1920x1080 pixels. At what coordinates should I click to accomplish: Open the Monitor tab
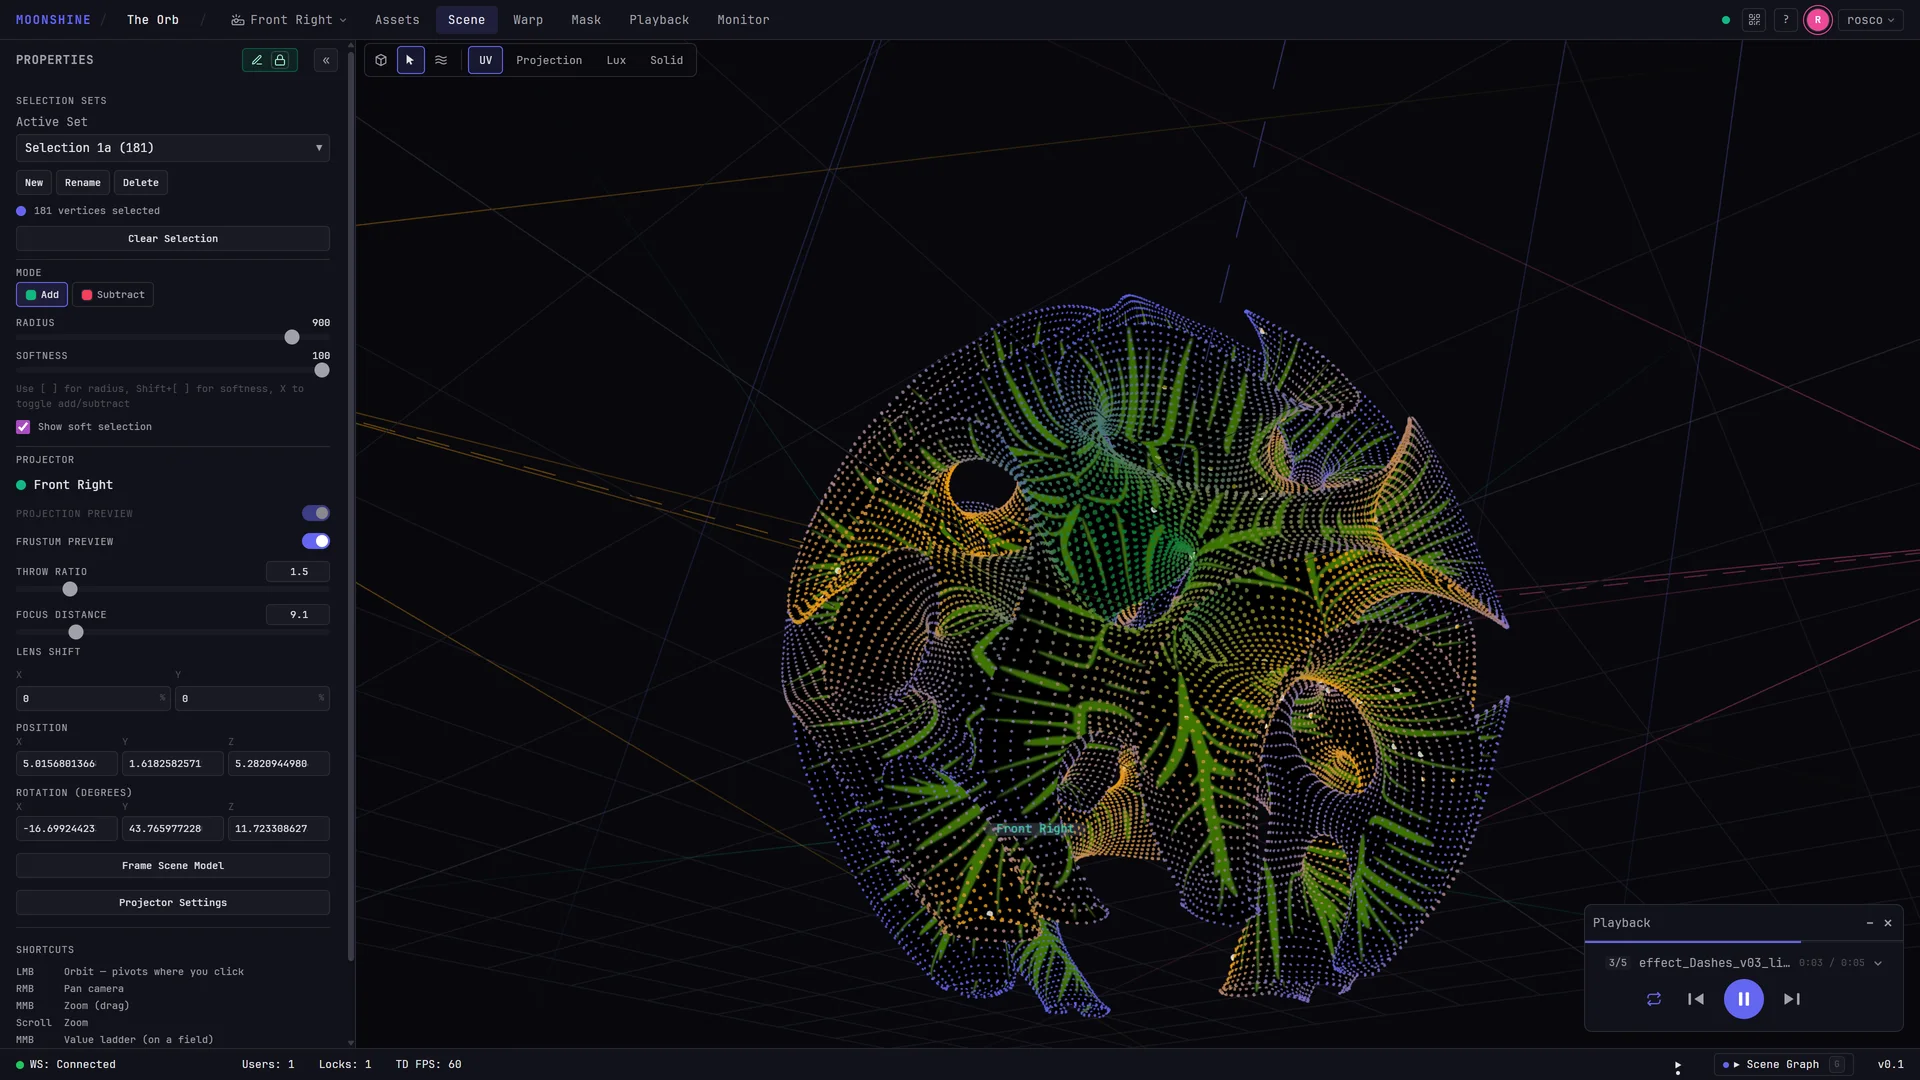743,20
